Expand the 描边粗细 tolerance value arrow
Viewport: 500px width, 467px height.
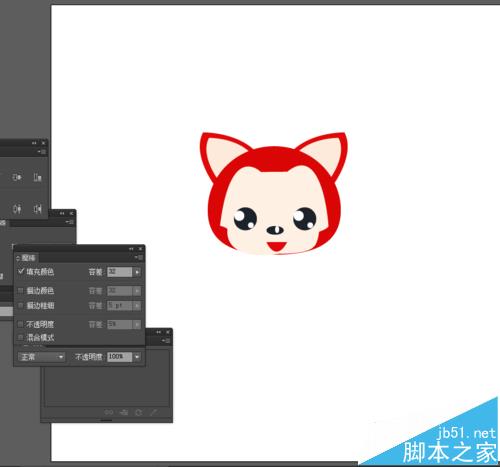coord(137,306)
